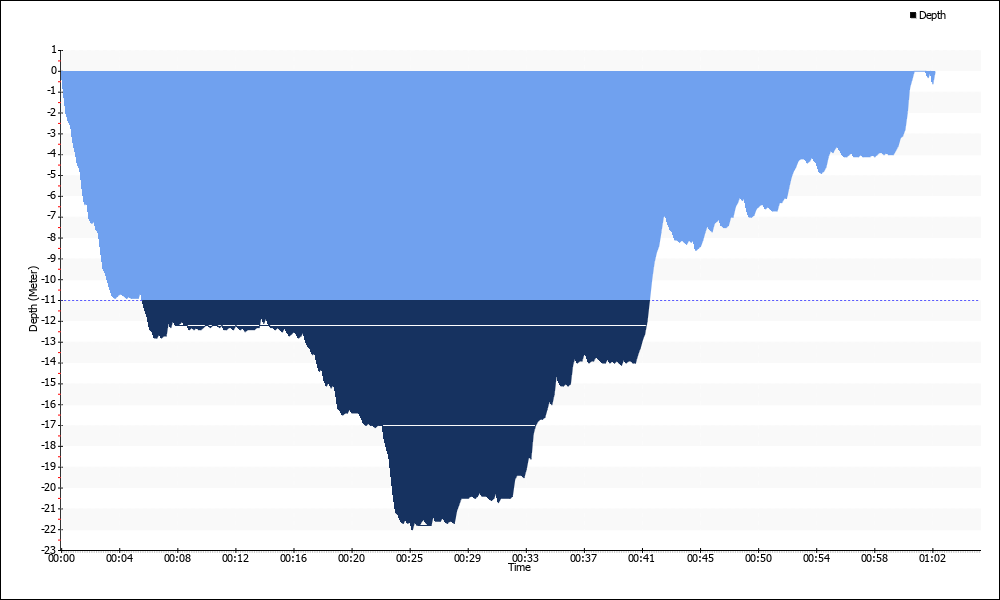Click the 00:50 time axis label

coord(758,559)
